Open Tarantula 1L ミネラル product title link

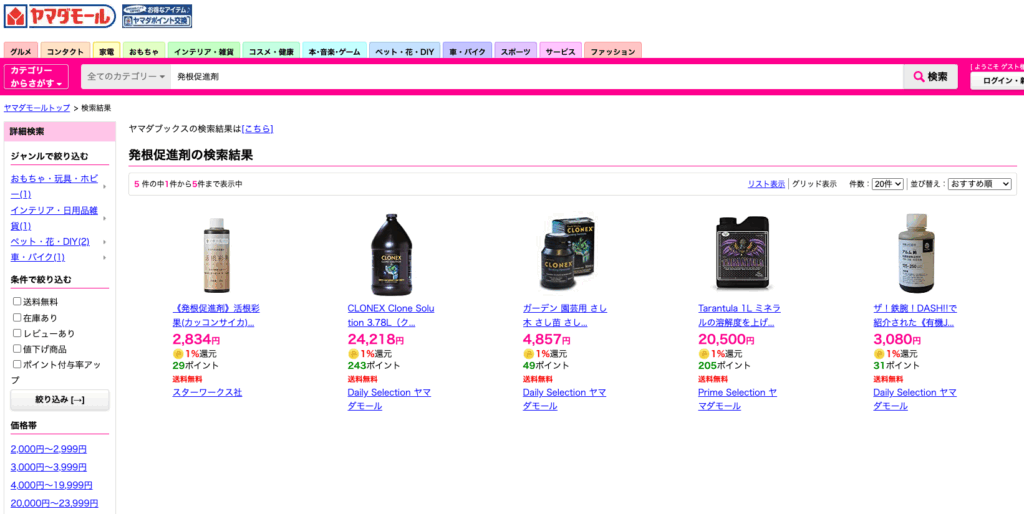click(739, 315)
